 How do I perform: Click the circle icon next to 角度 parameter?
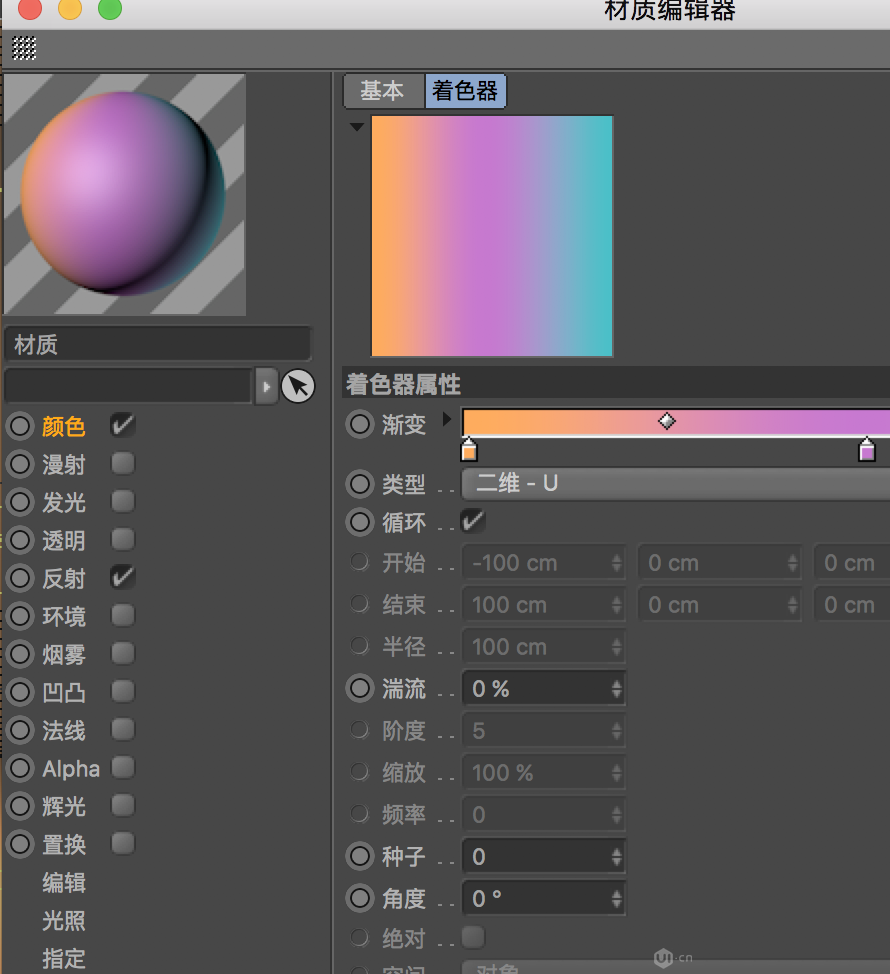point(359,898)
